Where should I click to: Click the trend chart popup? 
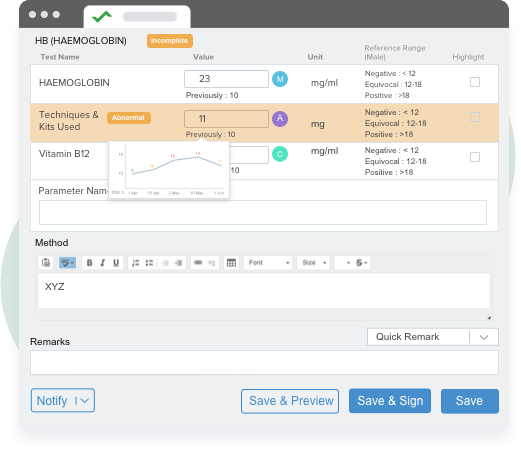coord(169,170)
